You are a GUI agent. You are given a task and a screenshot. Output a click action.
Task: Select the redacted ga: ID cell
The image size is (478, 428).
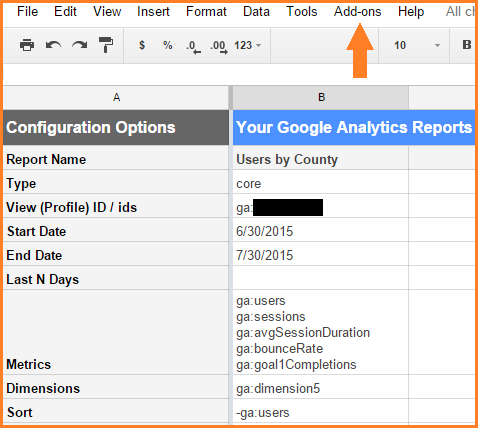pyautogui.click(x=321, y=206)
